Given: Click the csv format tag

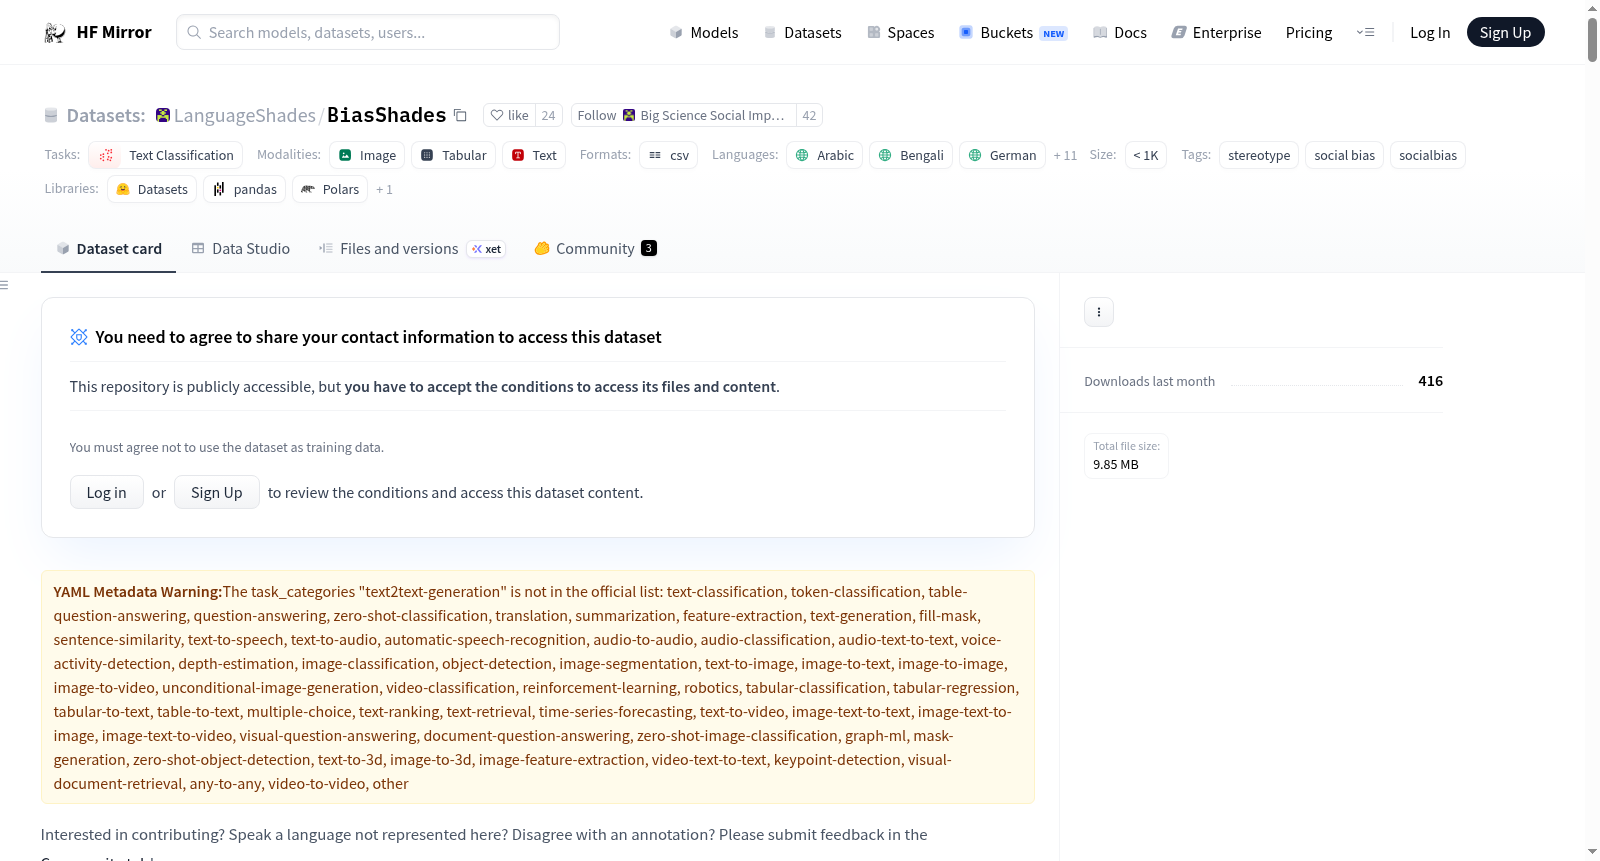Looking at the screenshot, I should (668, 155).
